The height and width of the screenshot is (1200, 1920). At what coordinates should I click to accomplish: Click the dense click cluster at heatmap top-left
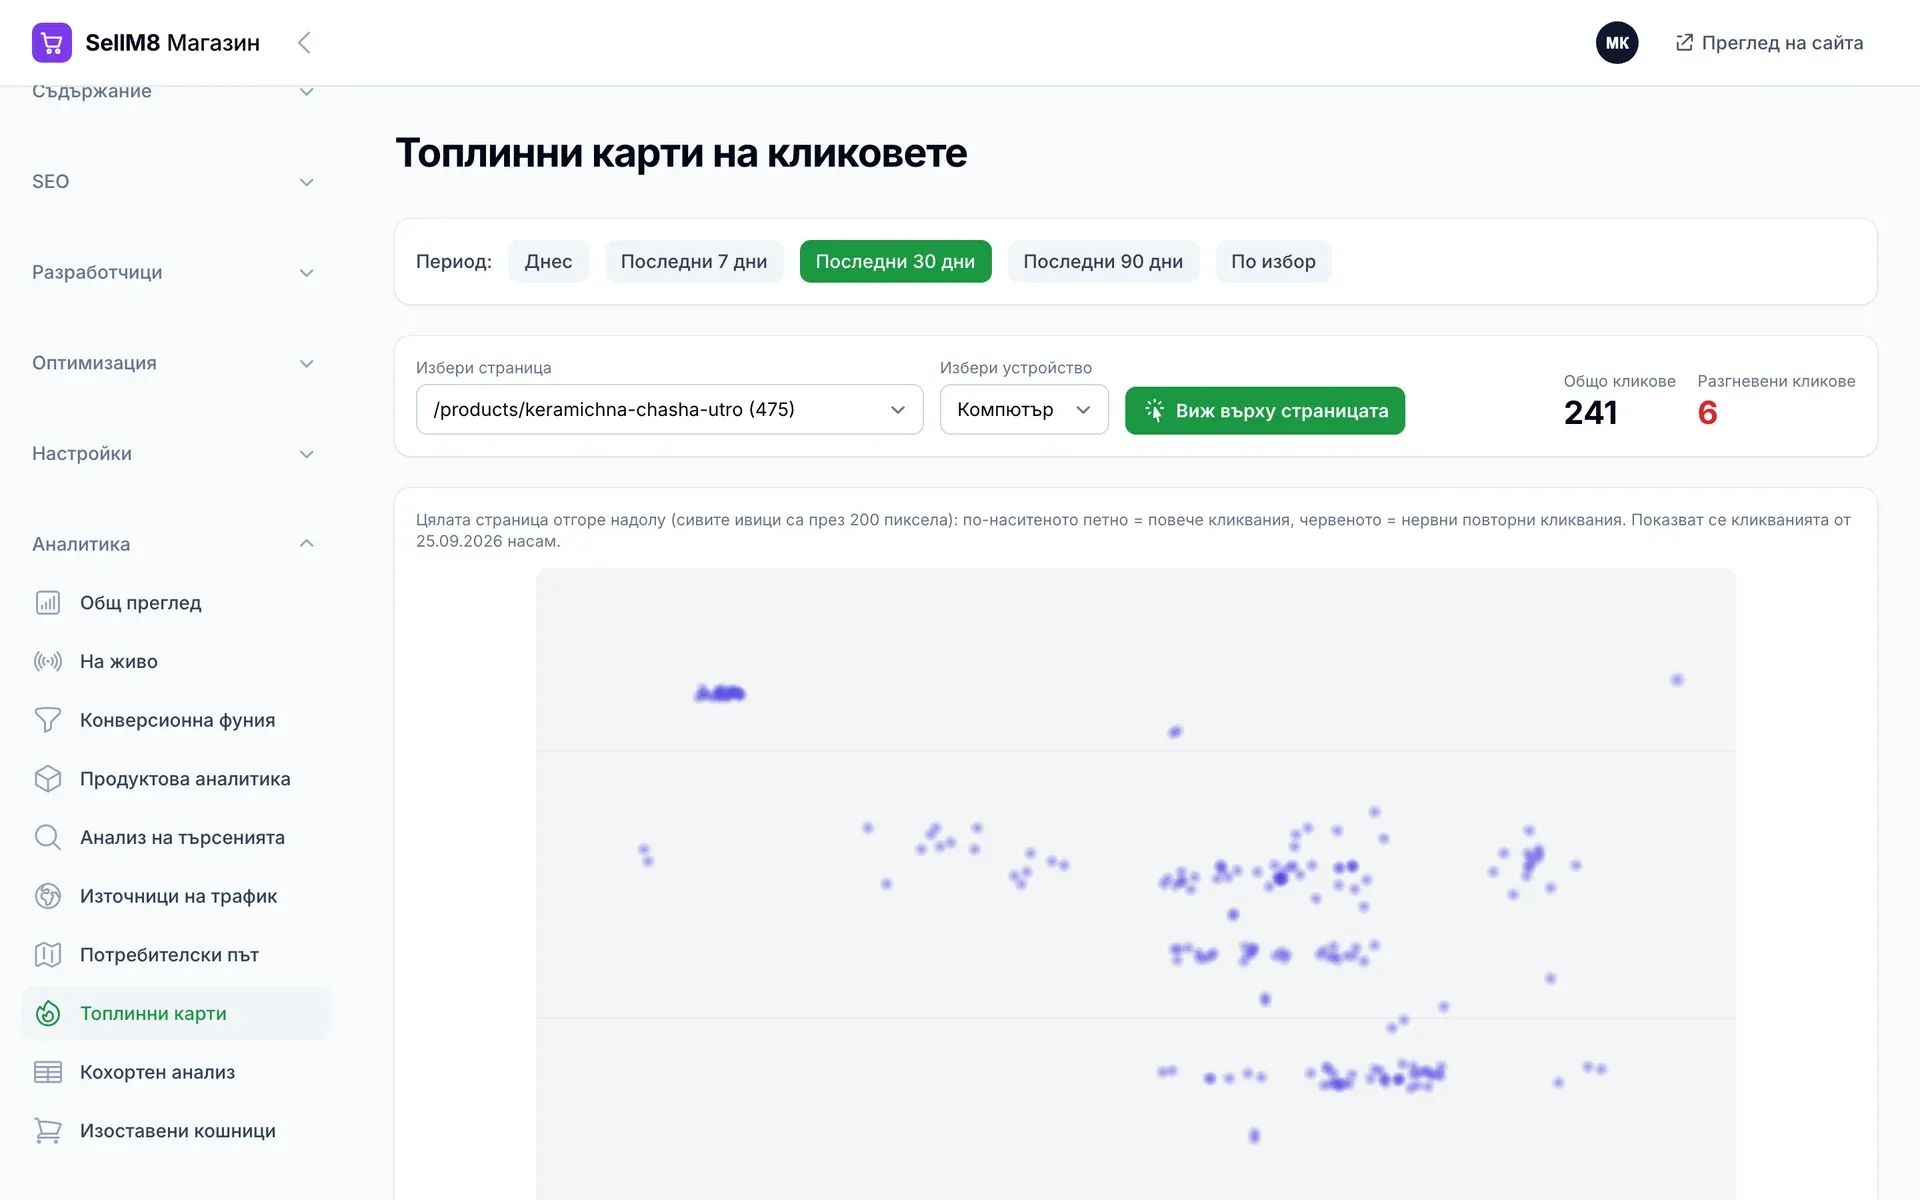point(720,693)
